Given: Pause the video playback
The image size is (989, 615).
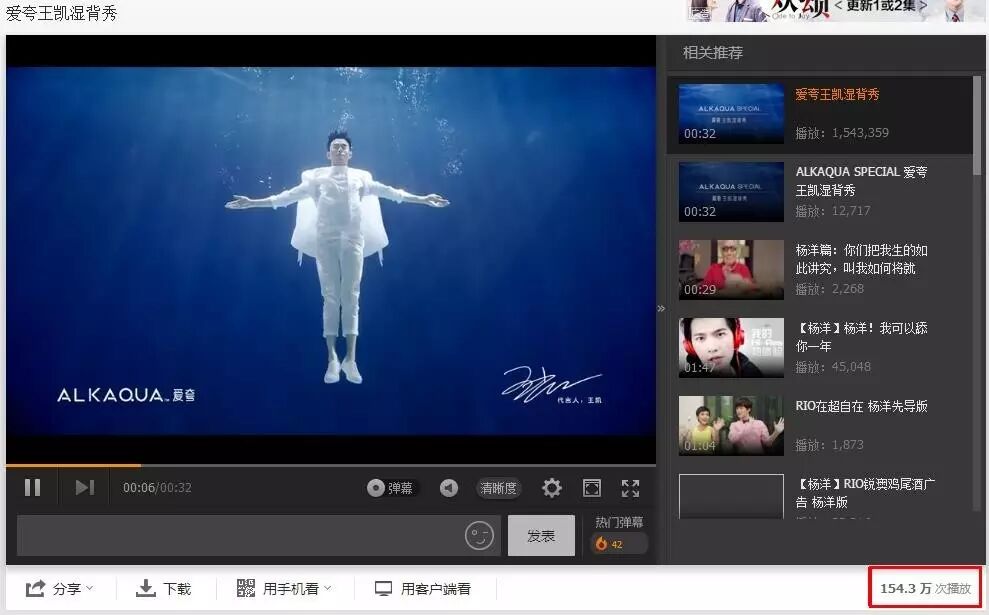Looking at the screenshot, I should pyautogui.click(x=32, y=488).
